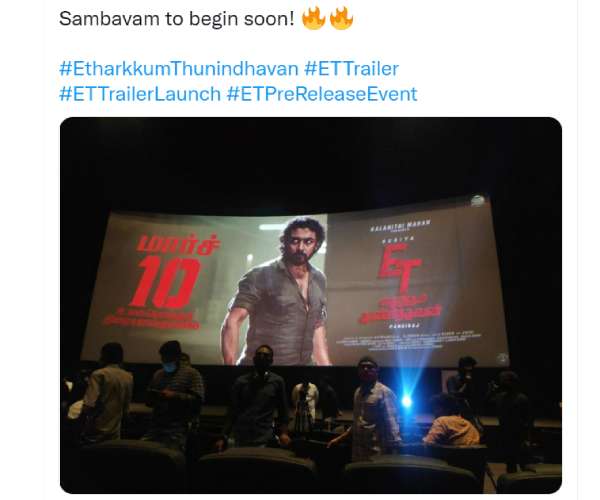Select the 'Sambavam to begin soon!' text
Viewport: 600px width, 500px height.
[x=177, y=18]
